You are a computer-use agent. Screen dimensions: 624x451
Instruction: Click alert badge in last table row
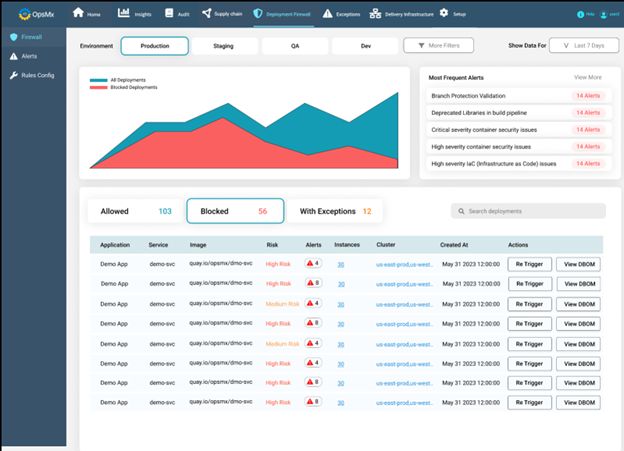pos(313,402)
